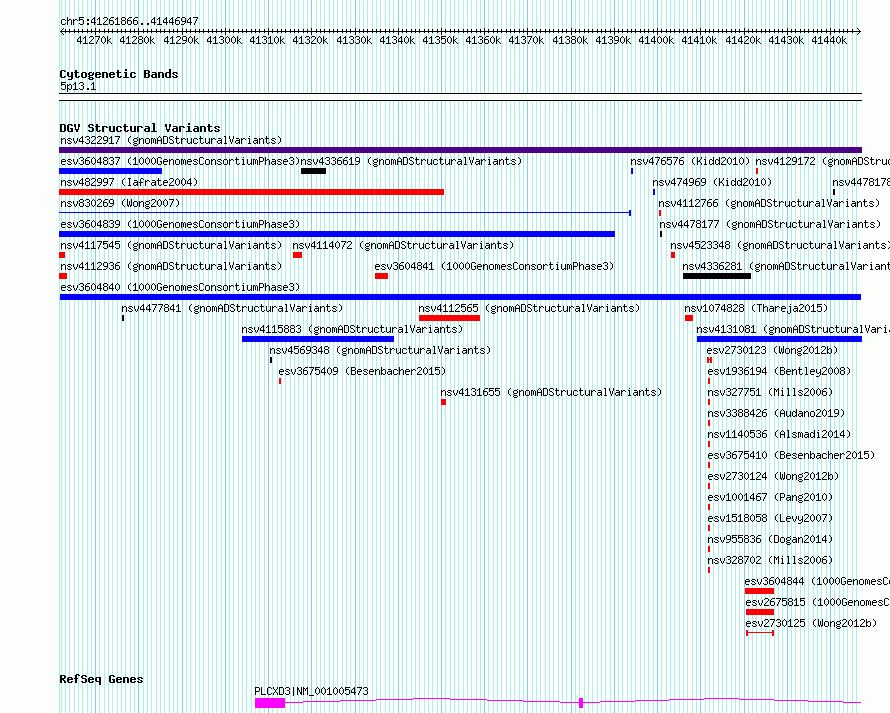
Task: Open nsv4131081 variant label
Action: click(x=793, y=329)
